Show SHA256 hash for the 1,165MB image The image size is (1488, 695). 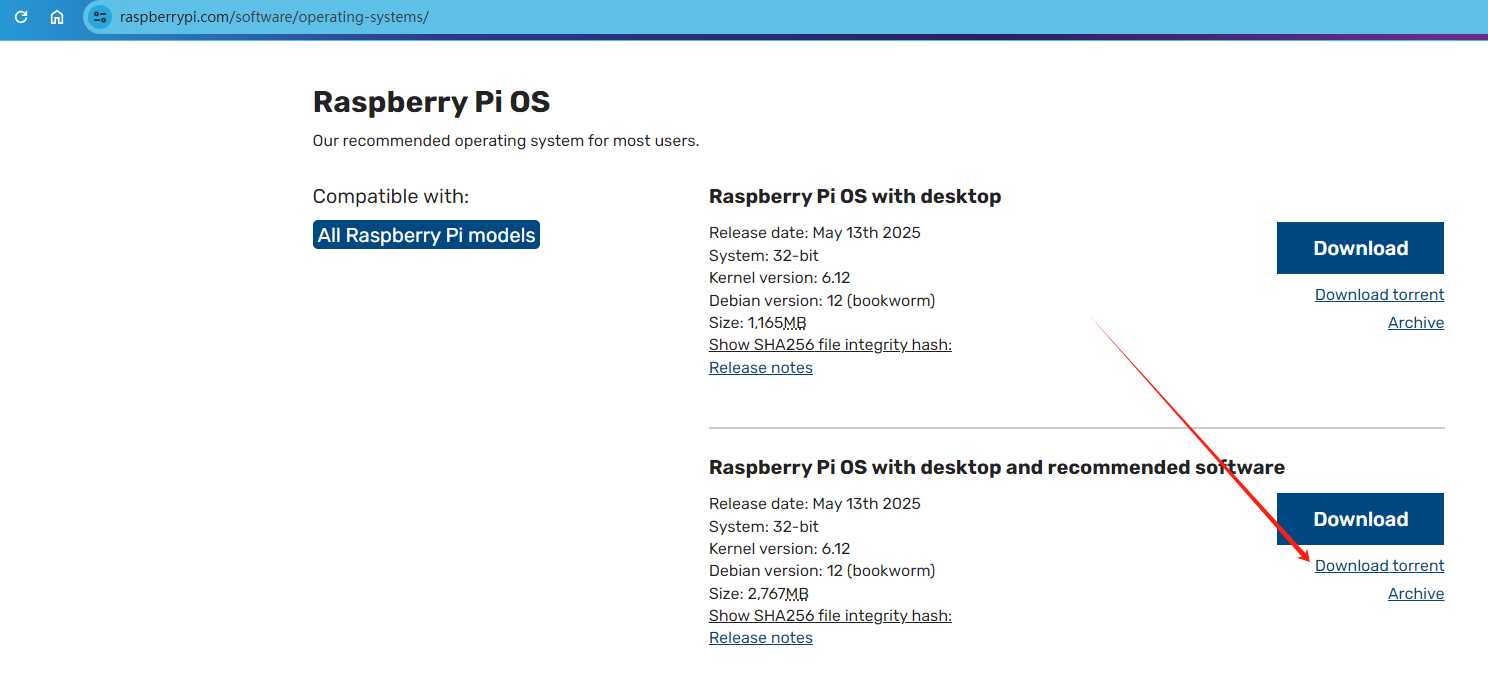[830, 345]
